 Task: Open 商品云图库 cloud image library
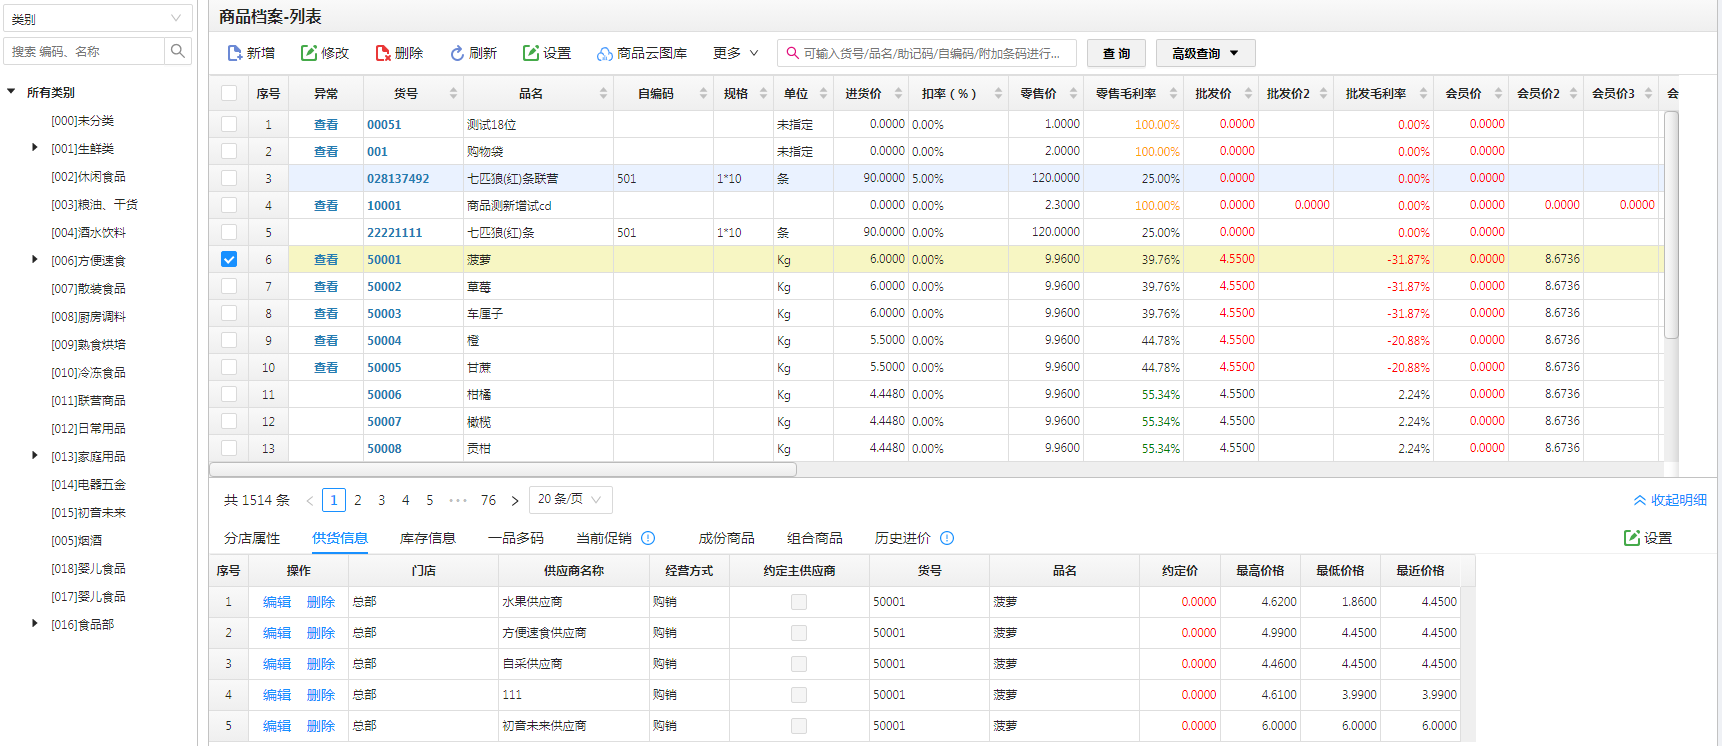(641, 53)
